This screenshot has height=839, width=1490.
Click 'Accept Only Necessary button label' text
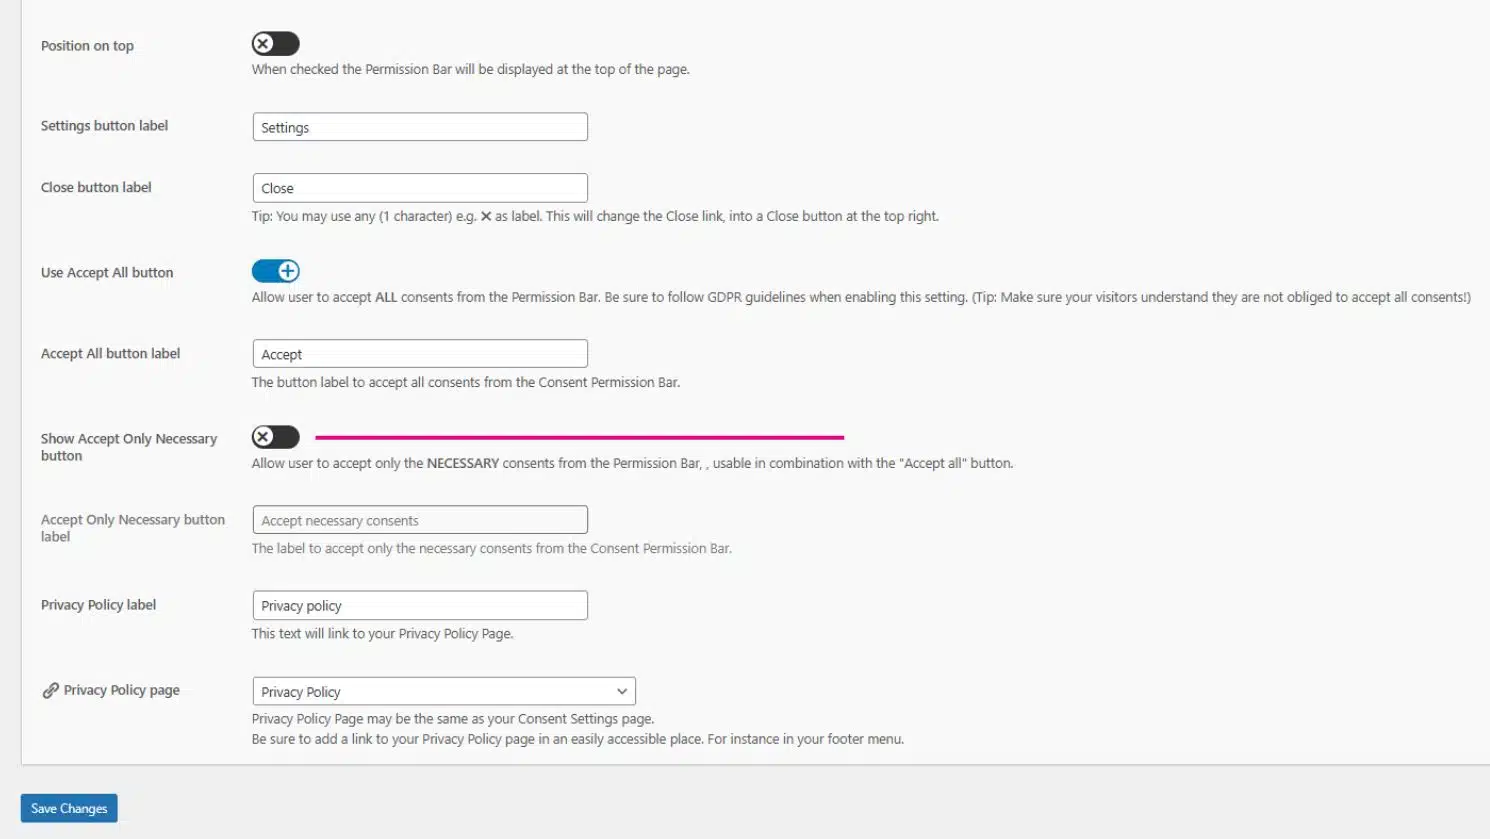pos(133,528)
